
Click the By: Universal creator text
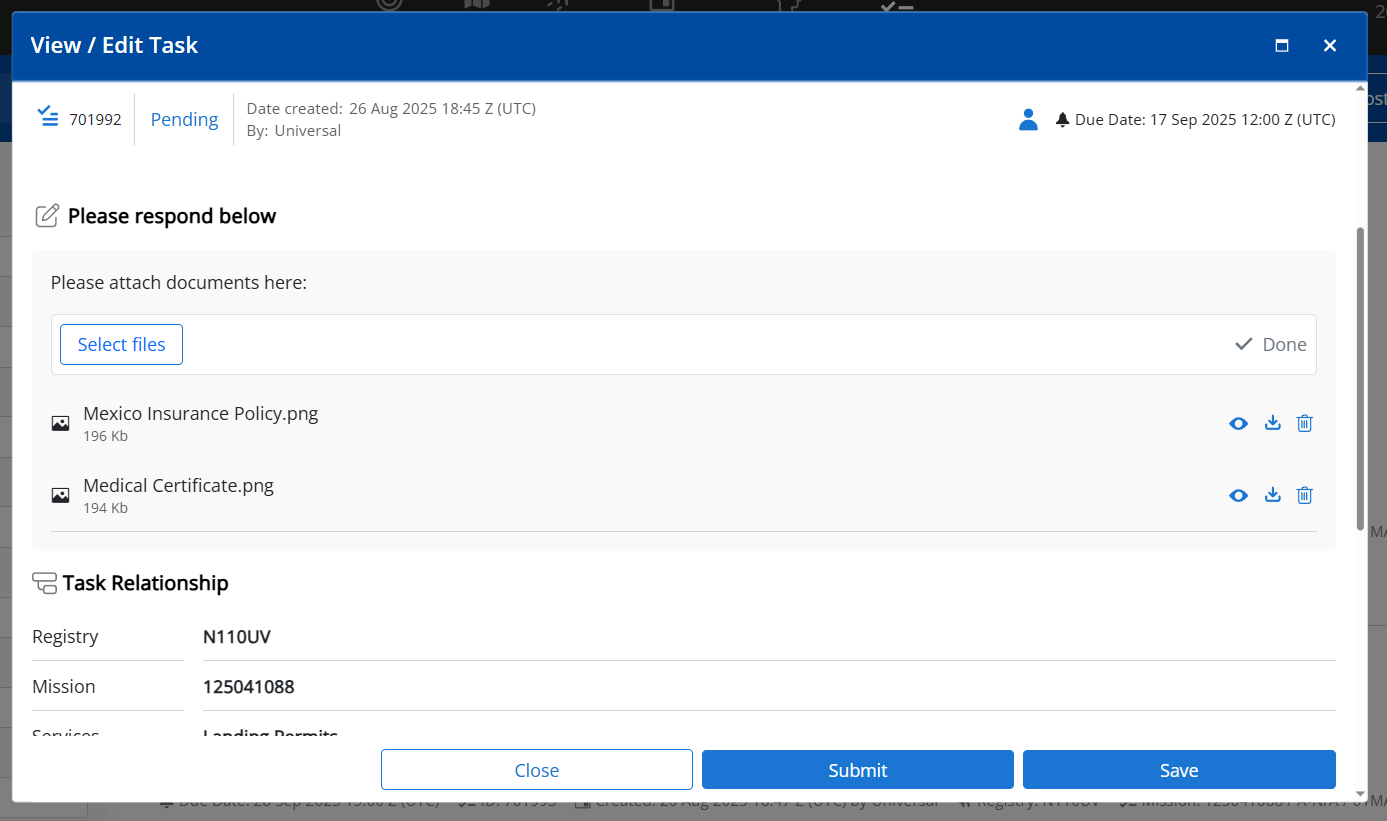click(294, 130)
